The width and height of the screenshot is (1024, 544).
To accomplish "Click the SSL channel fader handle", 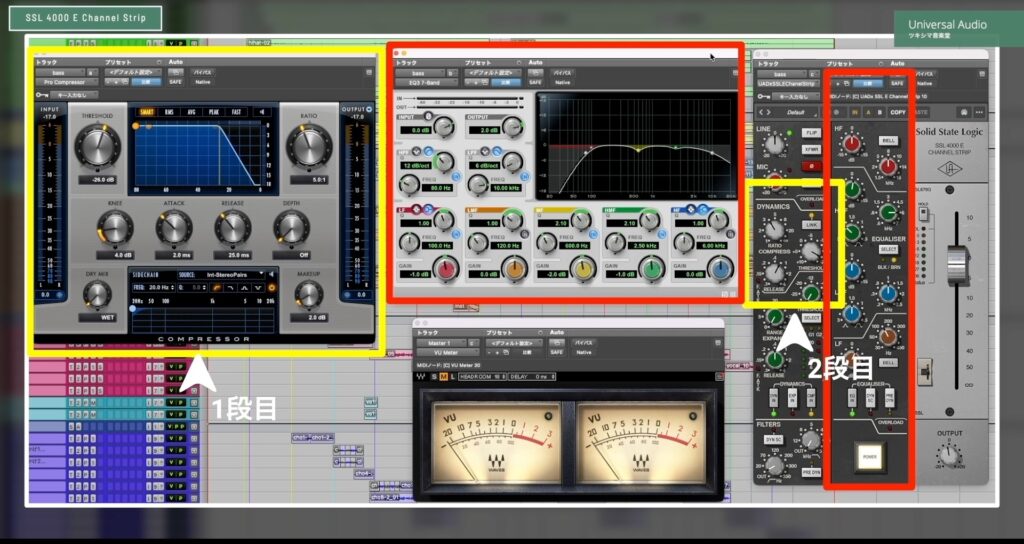I will (x=957, y=263).
